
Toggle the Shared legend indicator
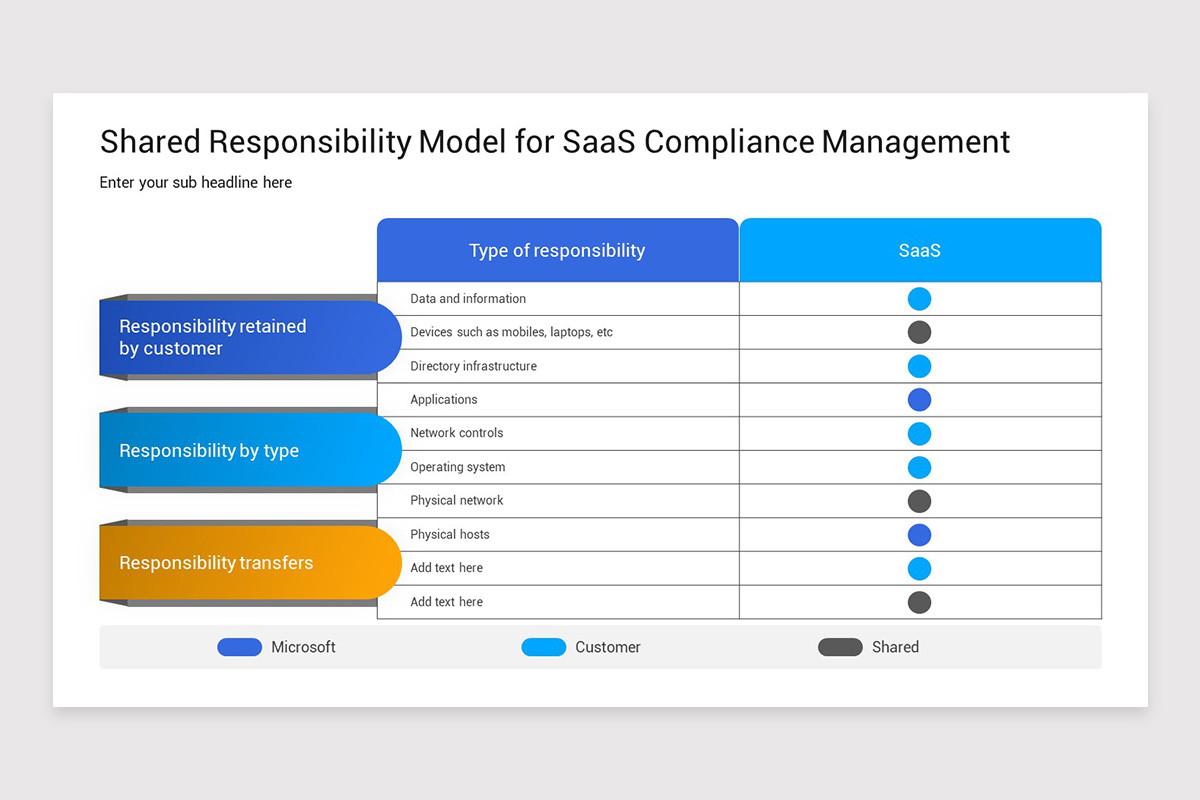coord(840,647)
